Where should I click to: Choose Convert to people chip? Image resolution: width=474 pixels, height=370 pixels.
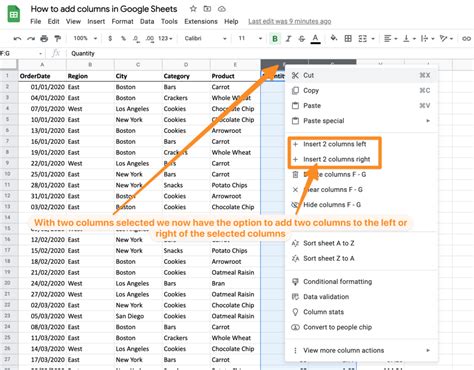pyautogui.click(x=362, y=327)
